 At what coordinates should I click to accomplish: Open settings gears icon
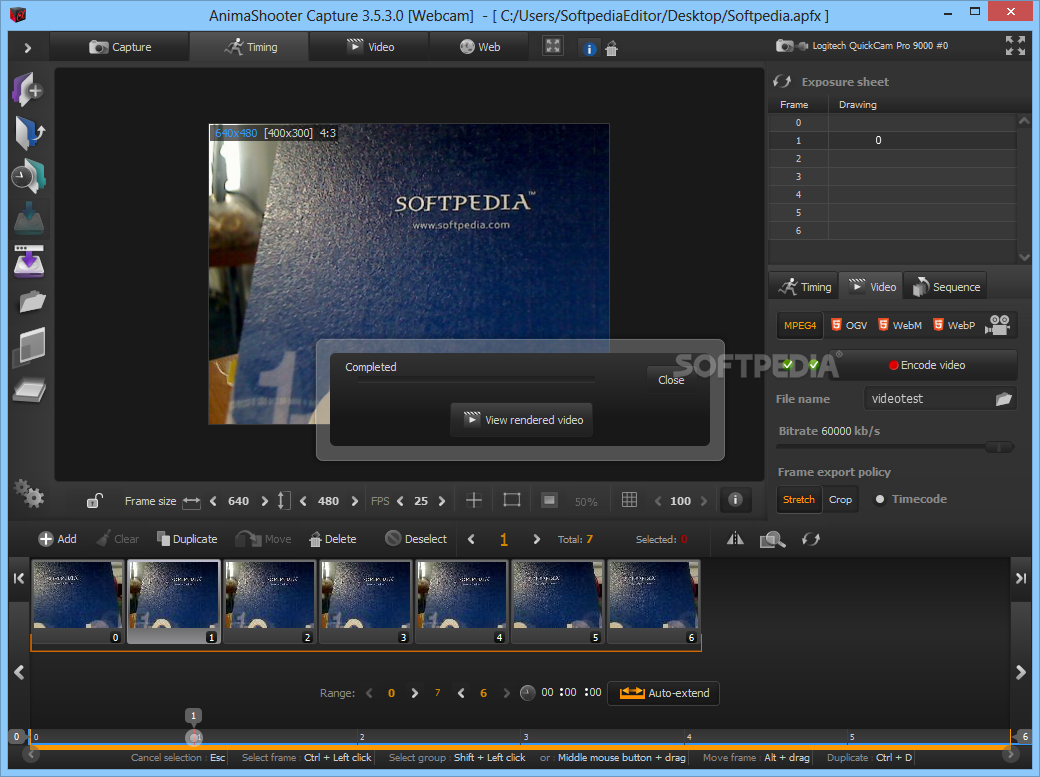pos(29,494)
